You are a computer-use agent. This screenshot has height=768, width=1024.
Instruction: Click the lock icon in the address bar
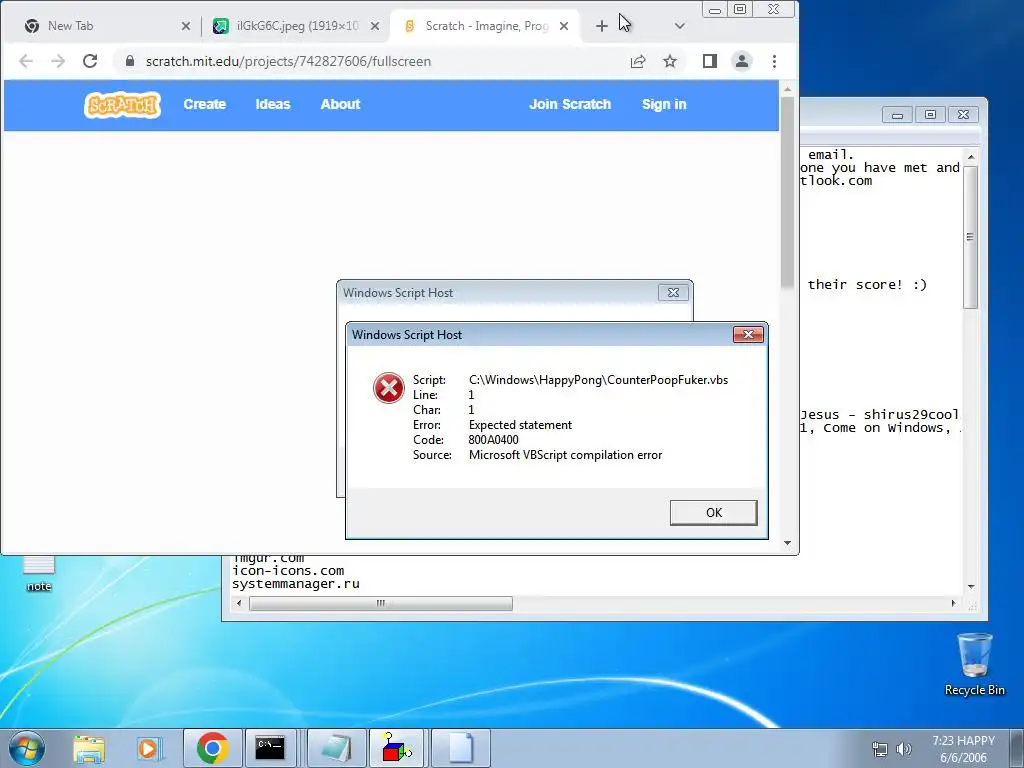(130, 61)
